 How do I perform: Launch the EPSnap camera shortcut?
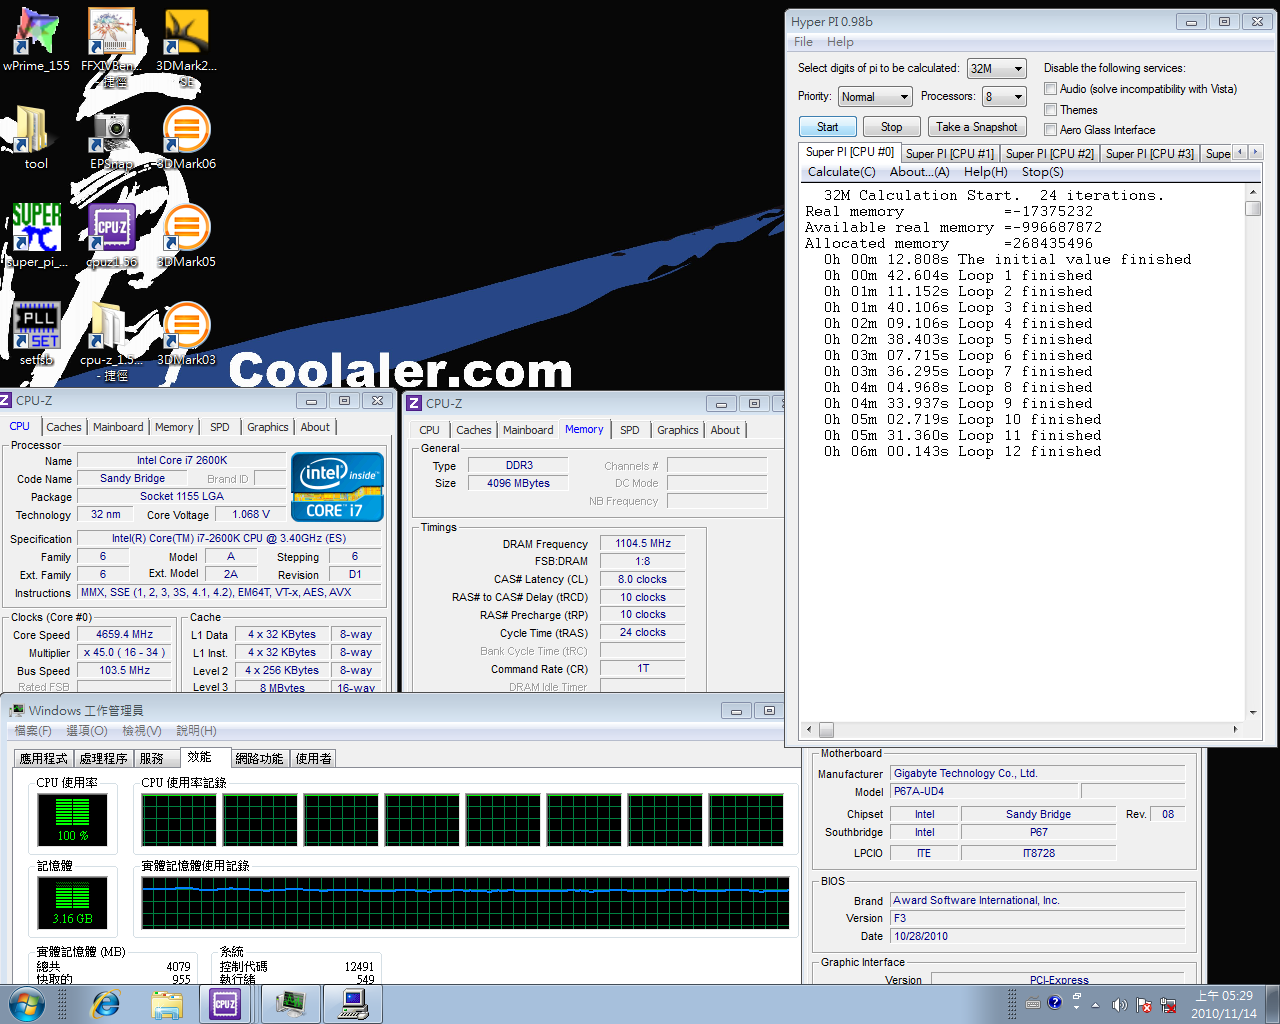coord(111,138)
